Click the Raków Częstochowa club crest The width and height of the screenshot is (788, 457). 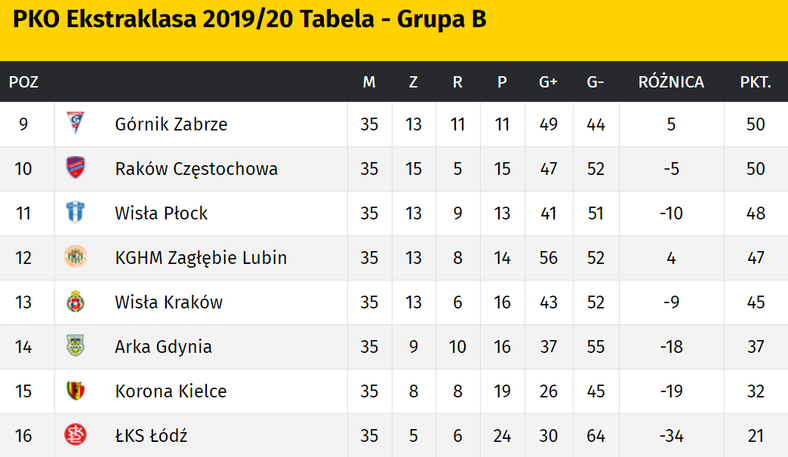[x=75, y=169]
